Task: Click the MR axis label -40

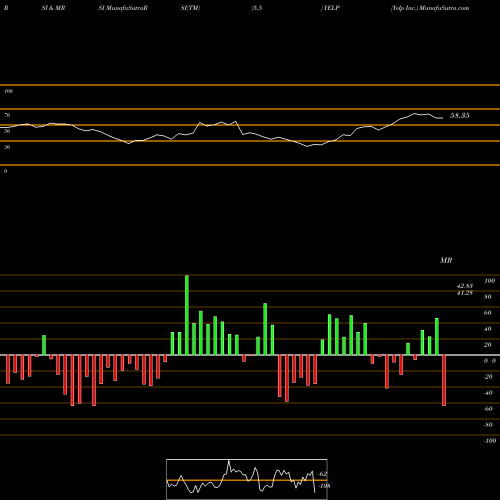Action: coord(488,393)
